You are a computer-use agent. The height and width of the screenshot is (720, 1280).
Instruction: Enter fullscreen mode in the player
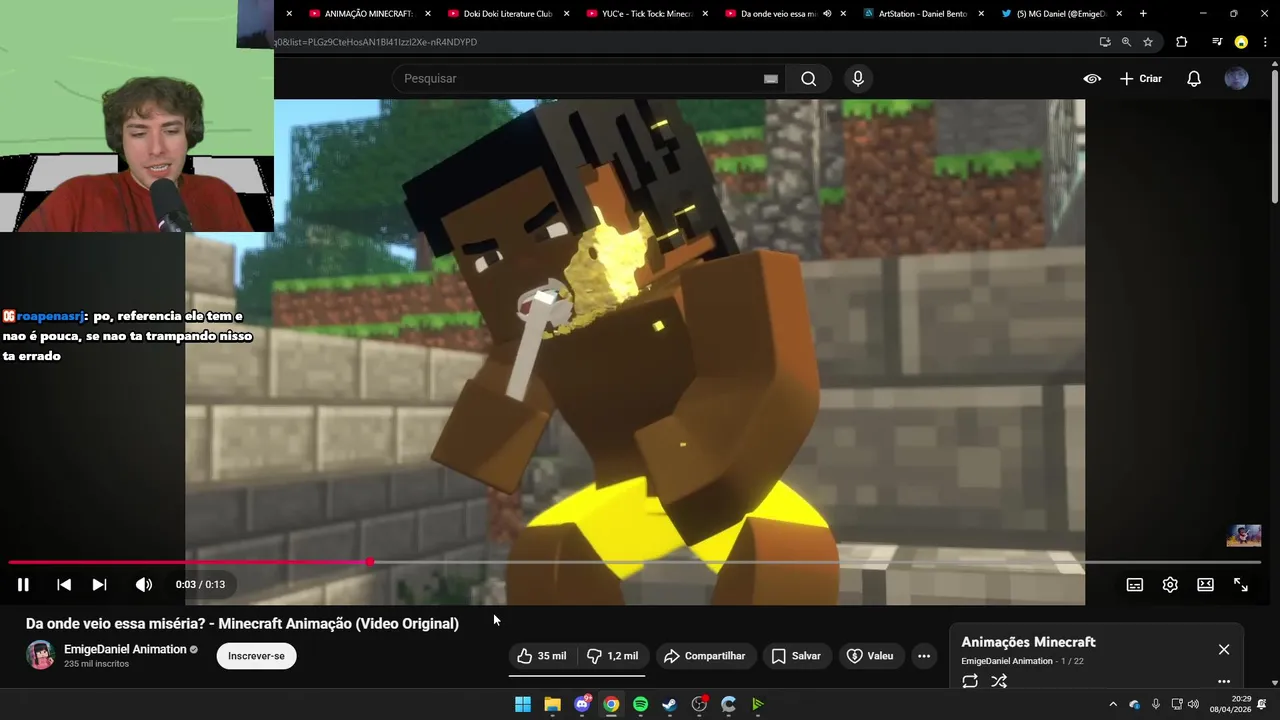(1241, 585)
